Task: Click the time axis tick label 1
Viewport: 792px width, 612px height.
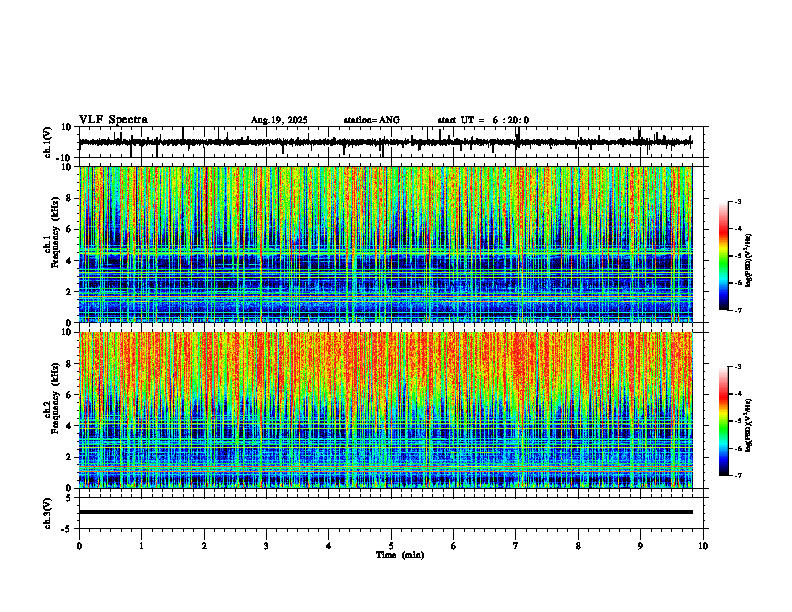Action: pyautogui.click(x=141, y=546)
